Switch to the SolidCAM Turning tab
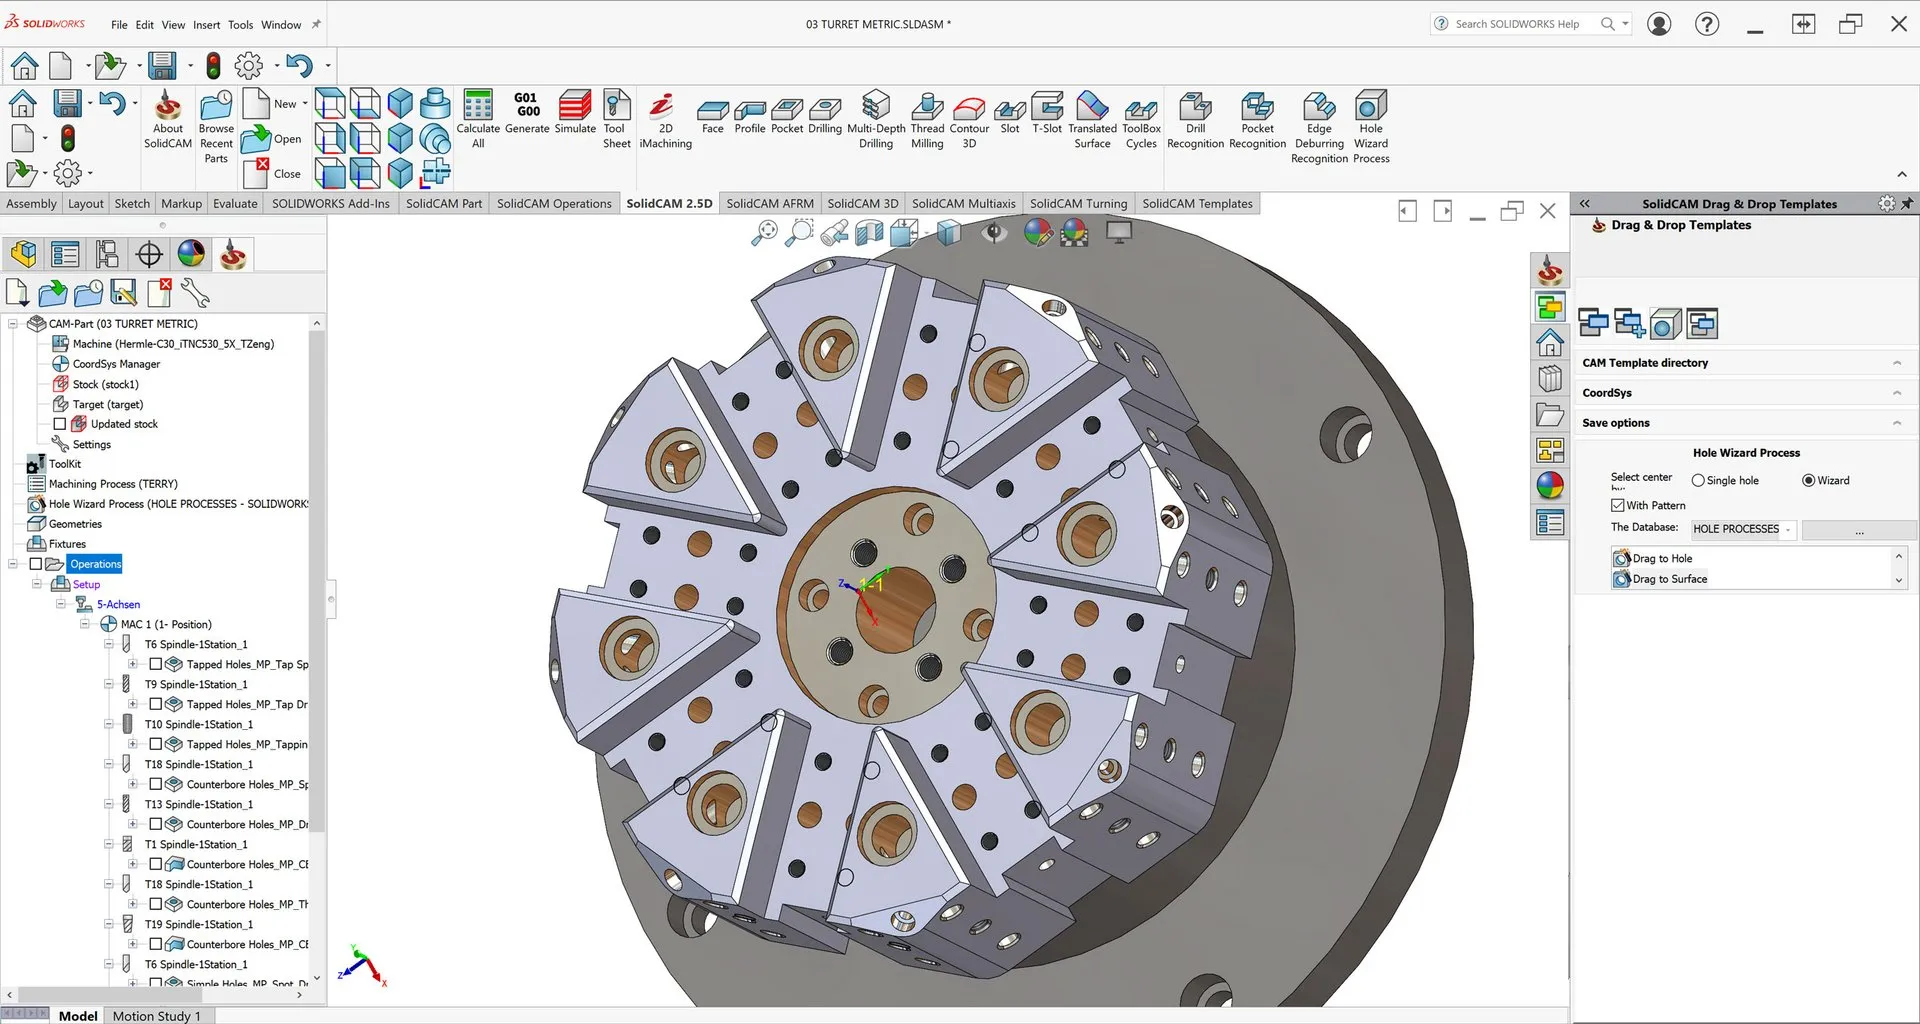 coord(1078,203)
